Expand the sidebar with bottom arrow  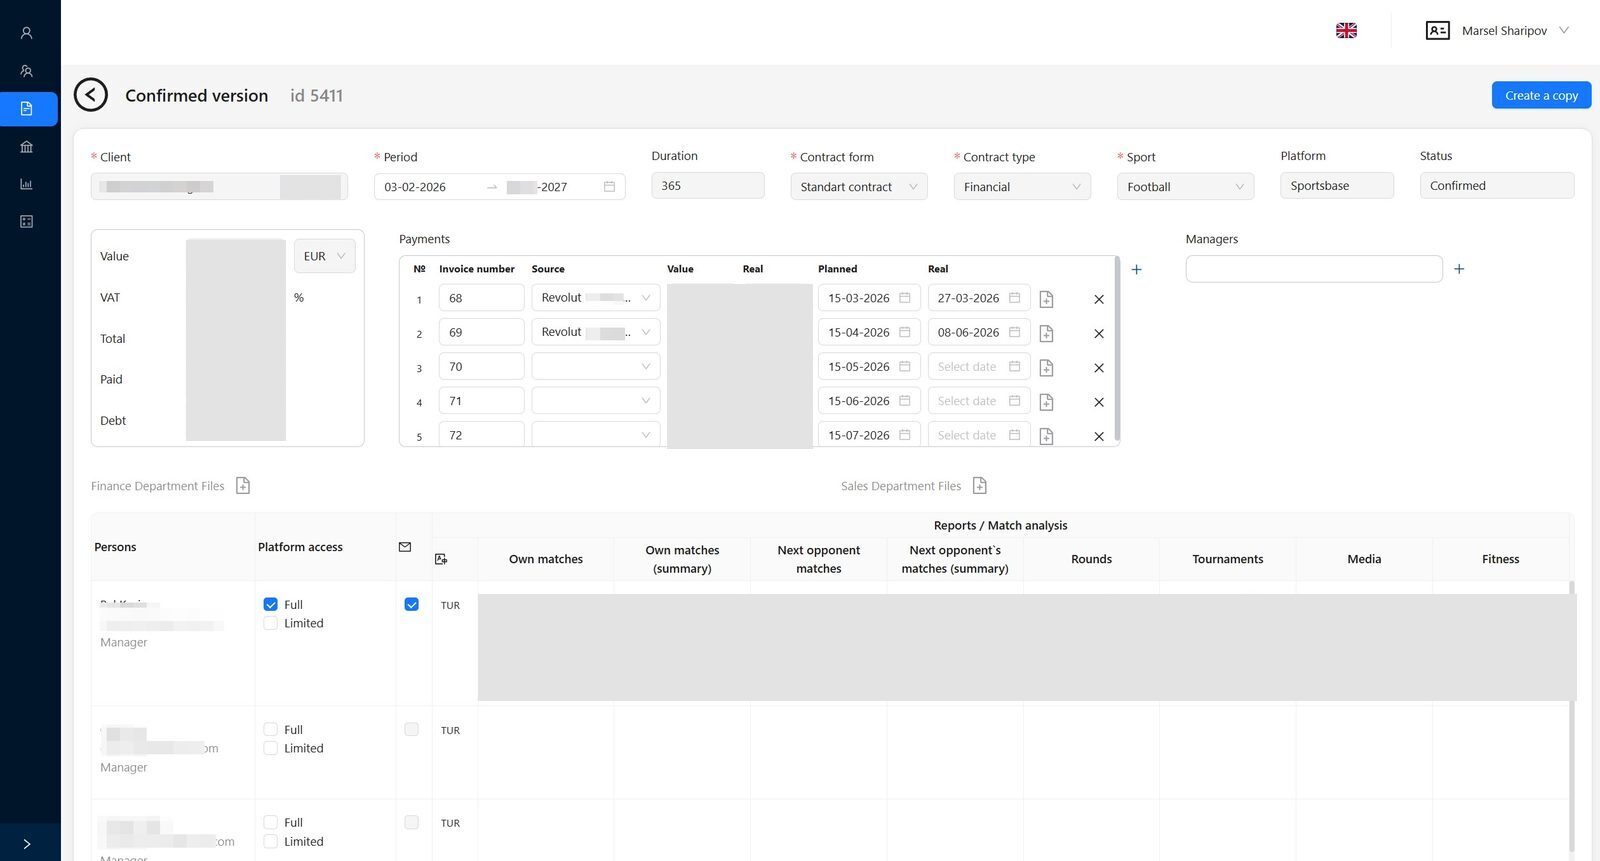(x=27, y=844)
